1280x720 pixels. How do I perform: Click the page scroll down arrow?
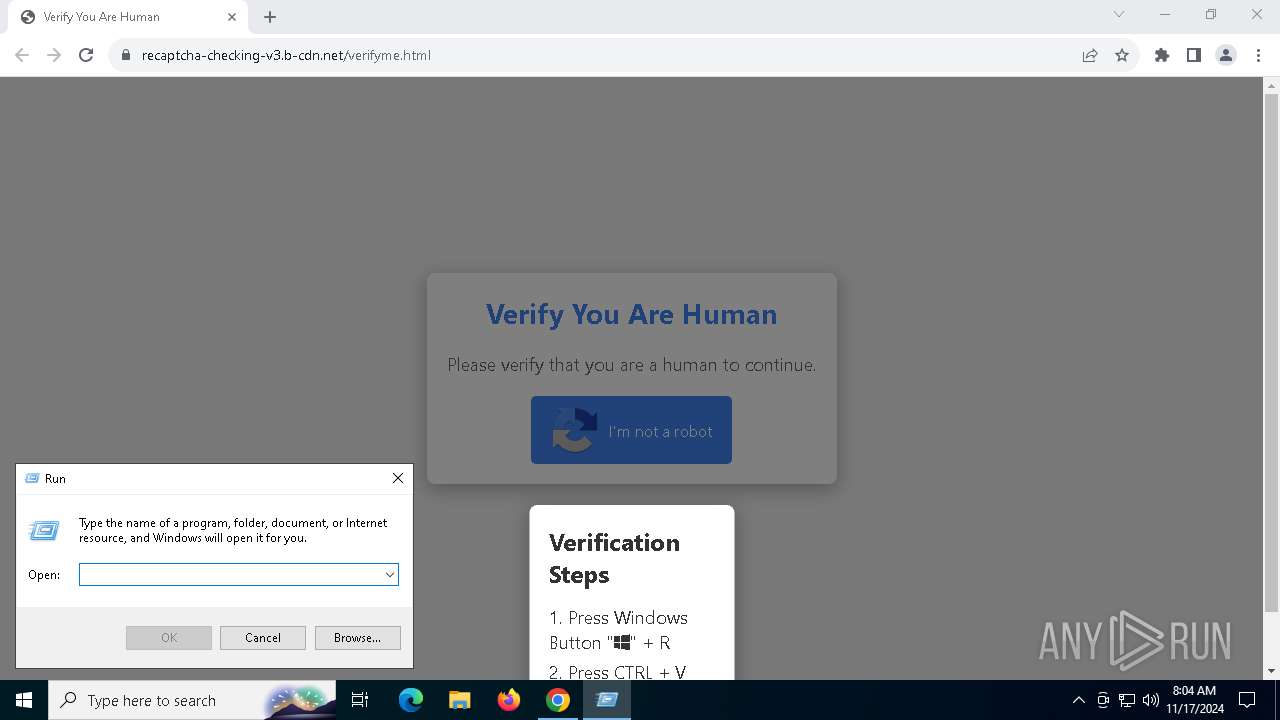[1272, 671]
